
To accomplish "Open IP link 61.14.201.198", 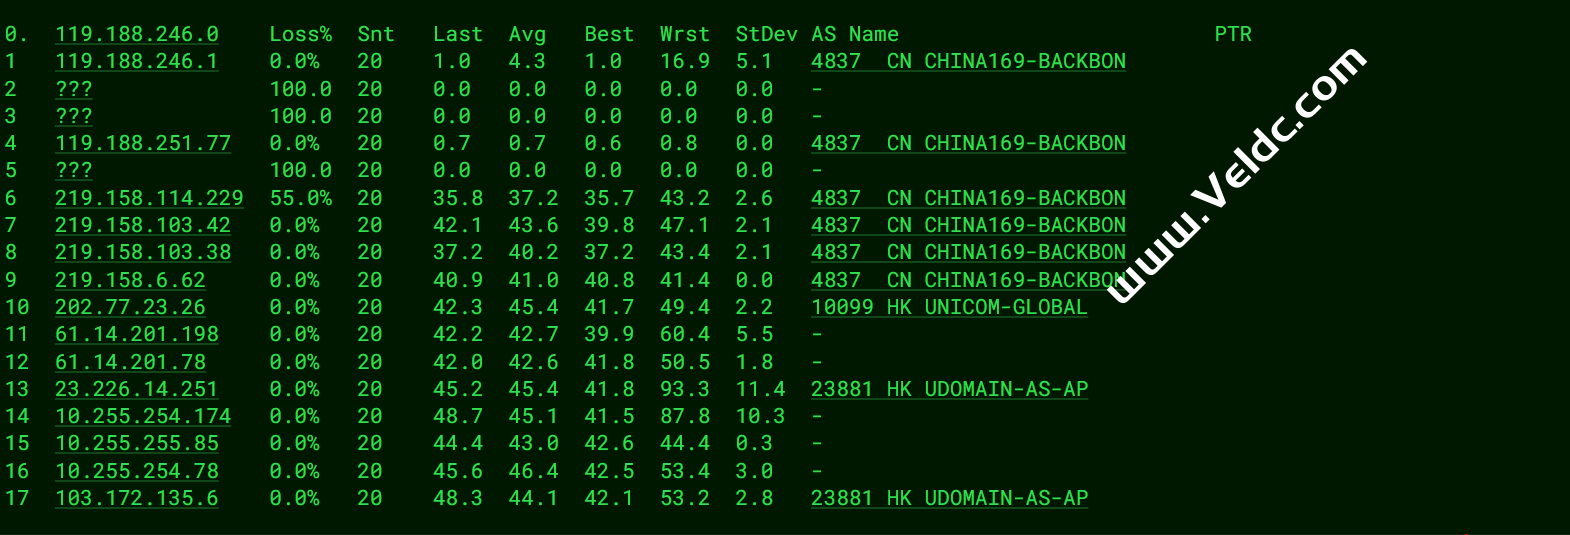I will (137, 334).
